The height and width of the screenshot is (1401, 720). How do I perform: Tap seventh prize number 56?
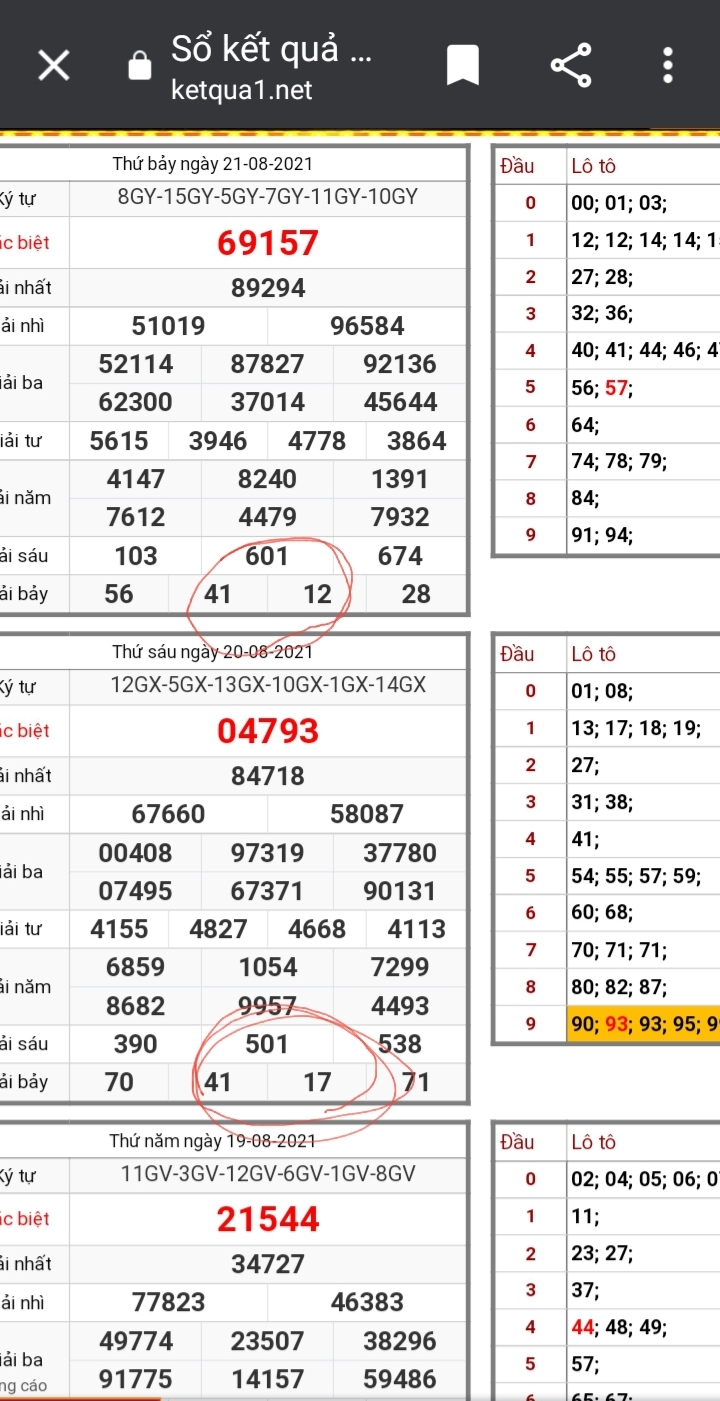[x=119, y=594]
